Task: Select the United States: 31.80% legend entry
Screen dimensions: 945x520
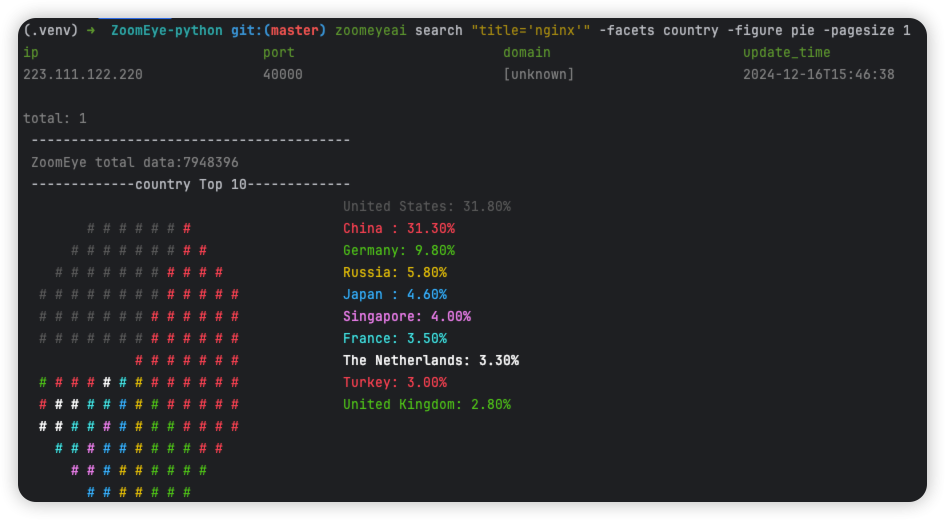Action: click(x=427, y=207)
